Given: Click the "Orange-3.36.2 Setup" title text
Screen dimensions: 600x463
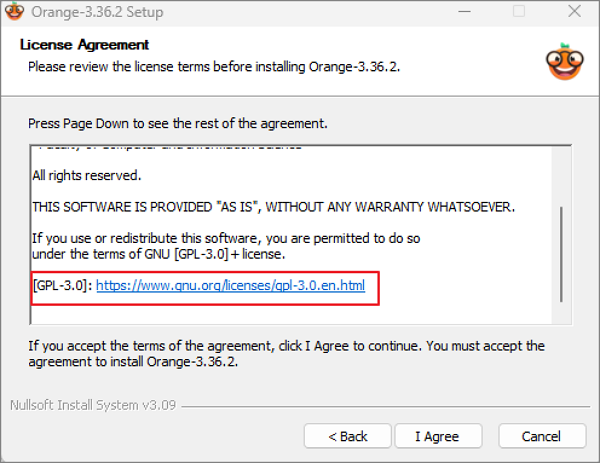Looking at the screenshot, I should (97, 12).
